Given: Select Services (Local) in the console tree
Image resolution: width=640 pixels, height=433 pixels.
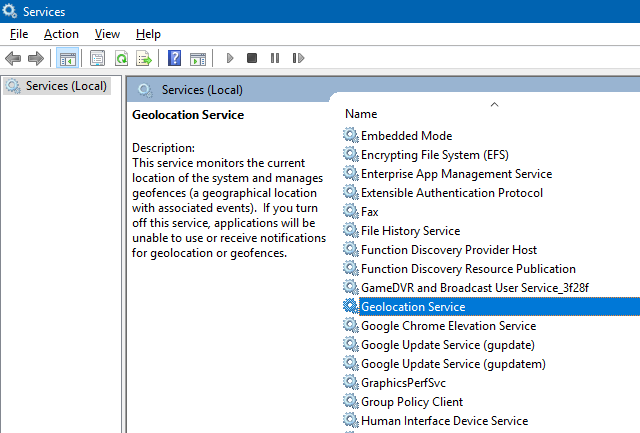Looking at the screenshot, I should pyautogui.click(x=66, y=86).
